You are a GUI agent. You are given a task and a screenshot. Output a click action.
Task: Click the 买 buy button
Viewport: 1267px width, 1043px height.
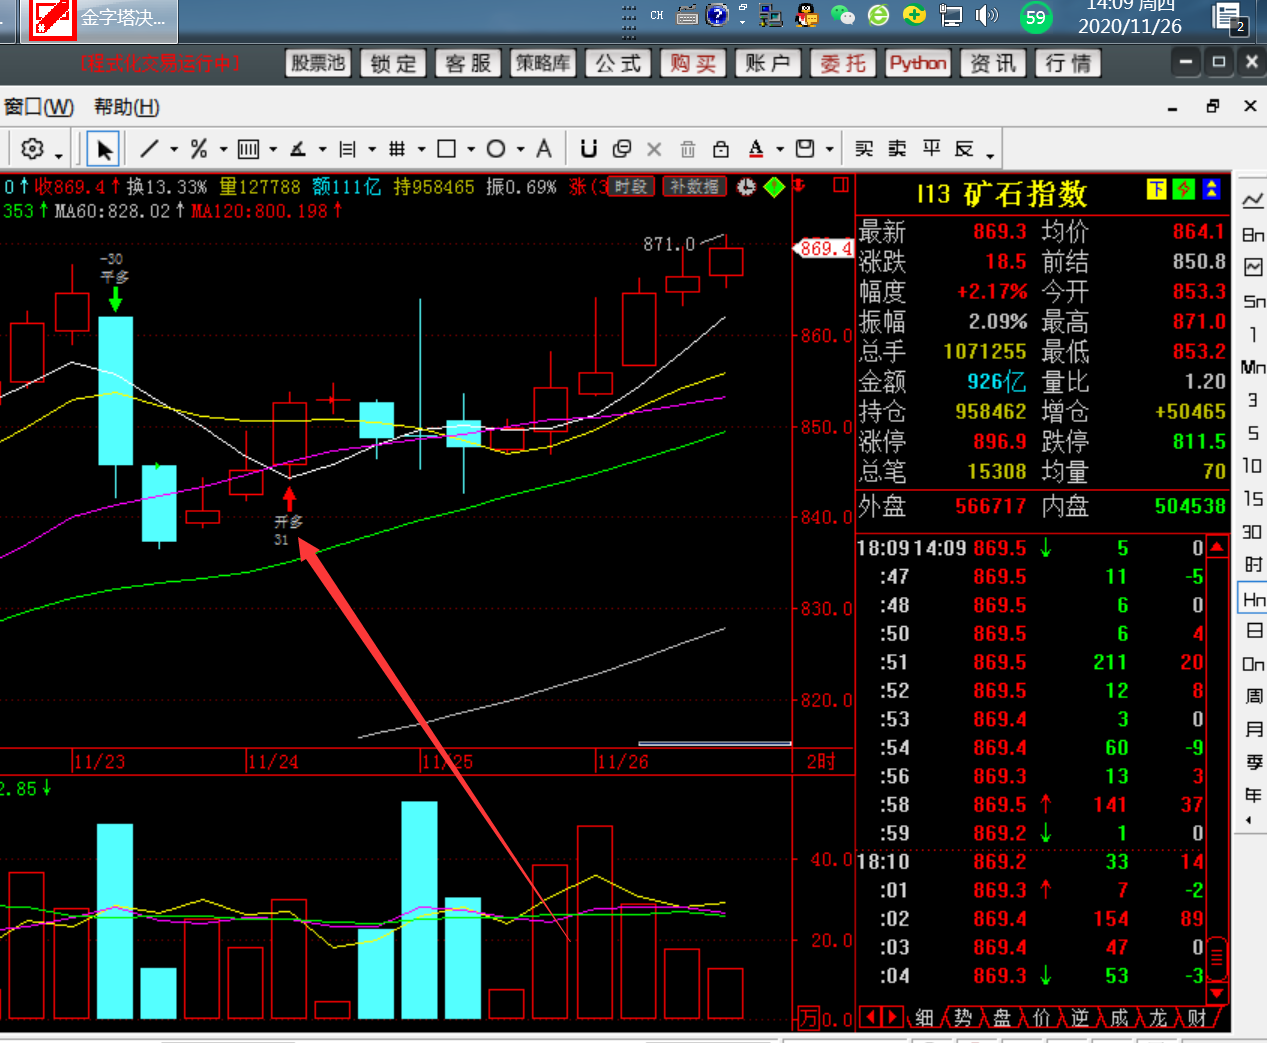pos(864,149)
